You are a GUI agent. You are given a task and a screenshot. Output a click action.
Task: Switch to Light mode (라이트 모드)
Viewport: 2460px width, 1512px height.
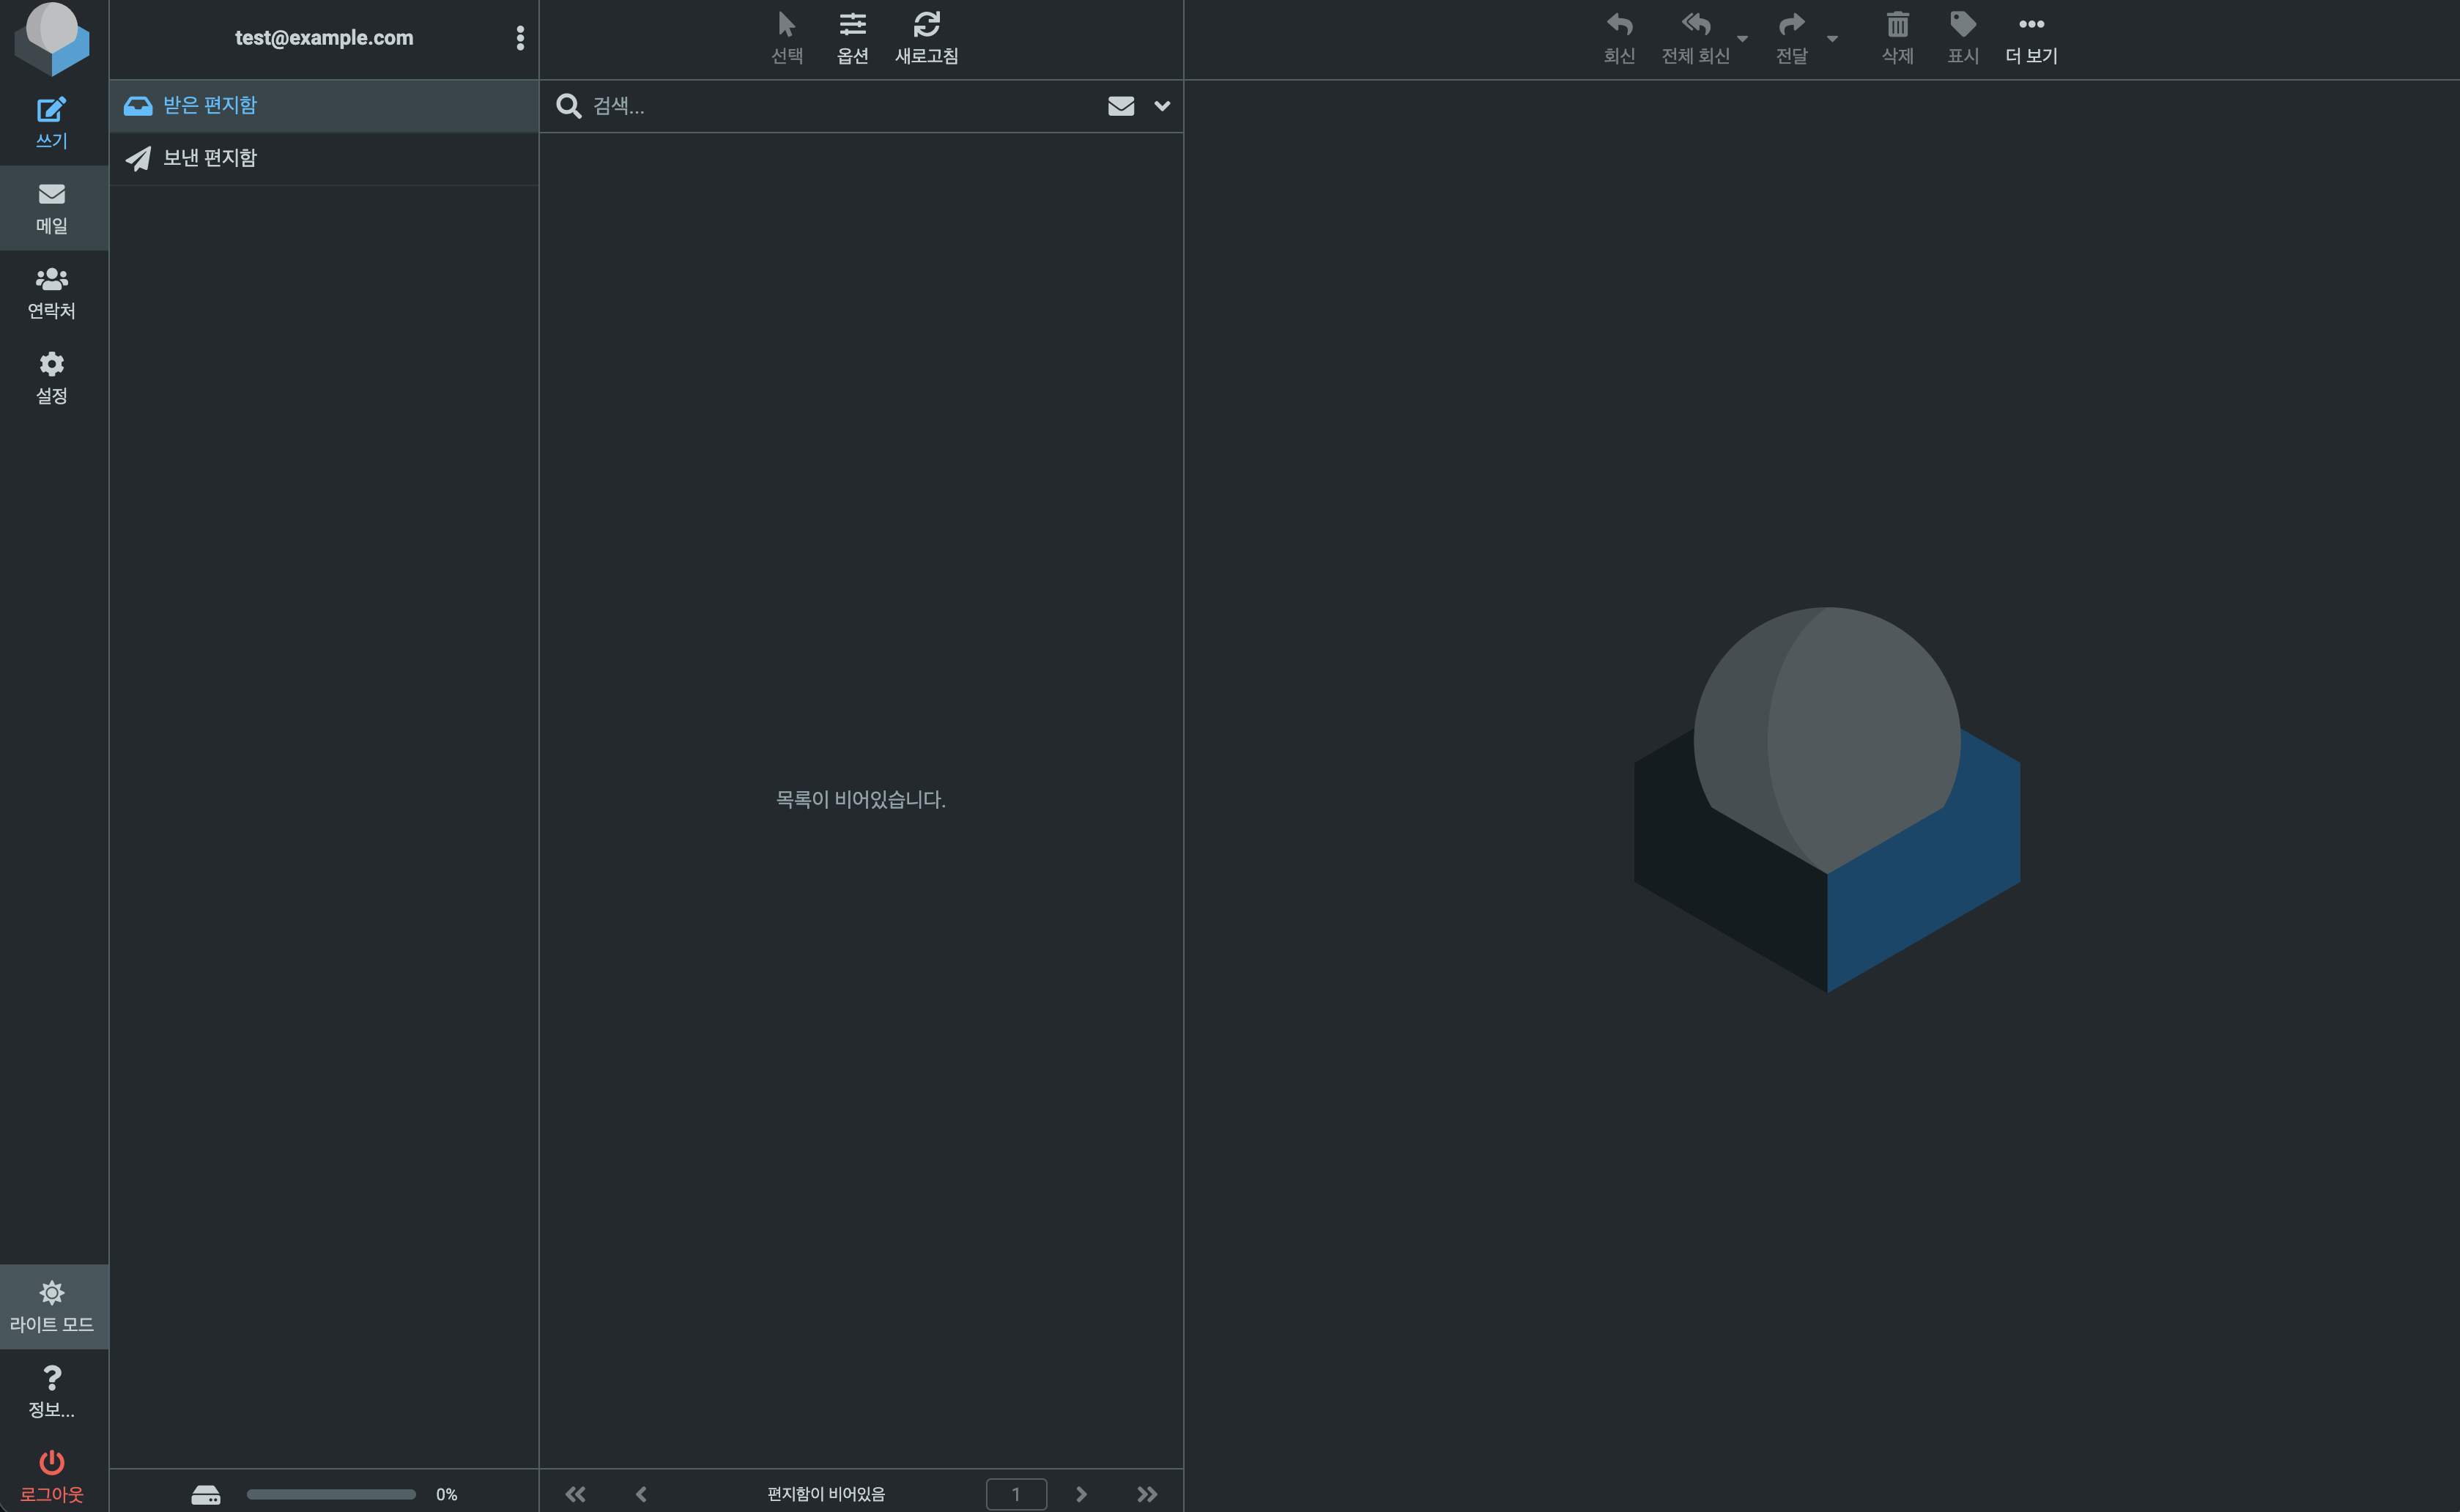tap(51, 1305)
